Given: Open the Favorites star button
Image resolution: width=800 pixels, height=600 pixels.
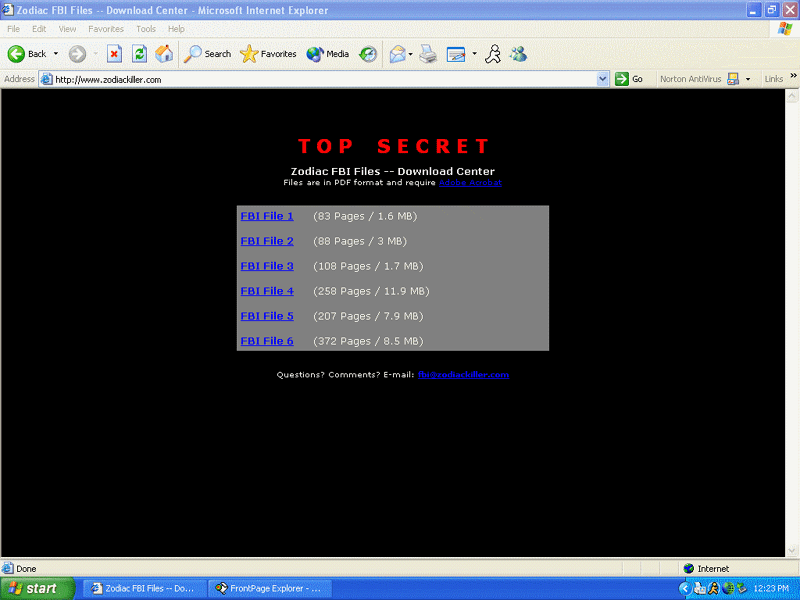Looking at the screenshot, I should click(268, 54).
